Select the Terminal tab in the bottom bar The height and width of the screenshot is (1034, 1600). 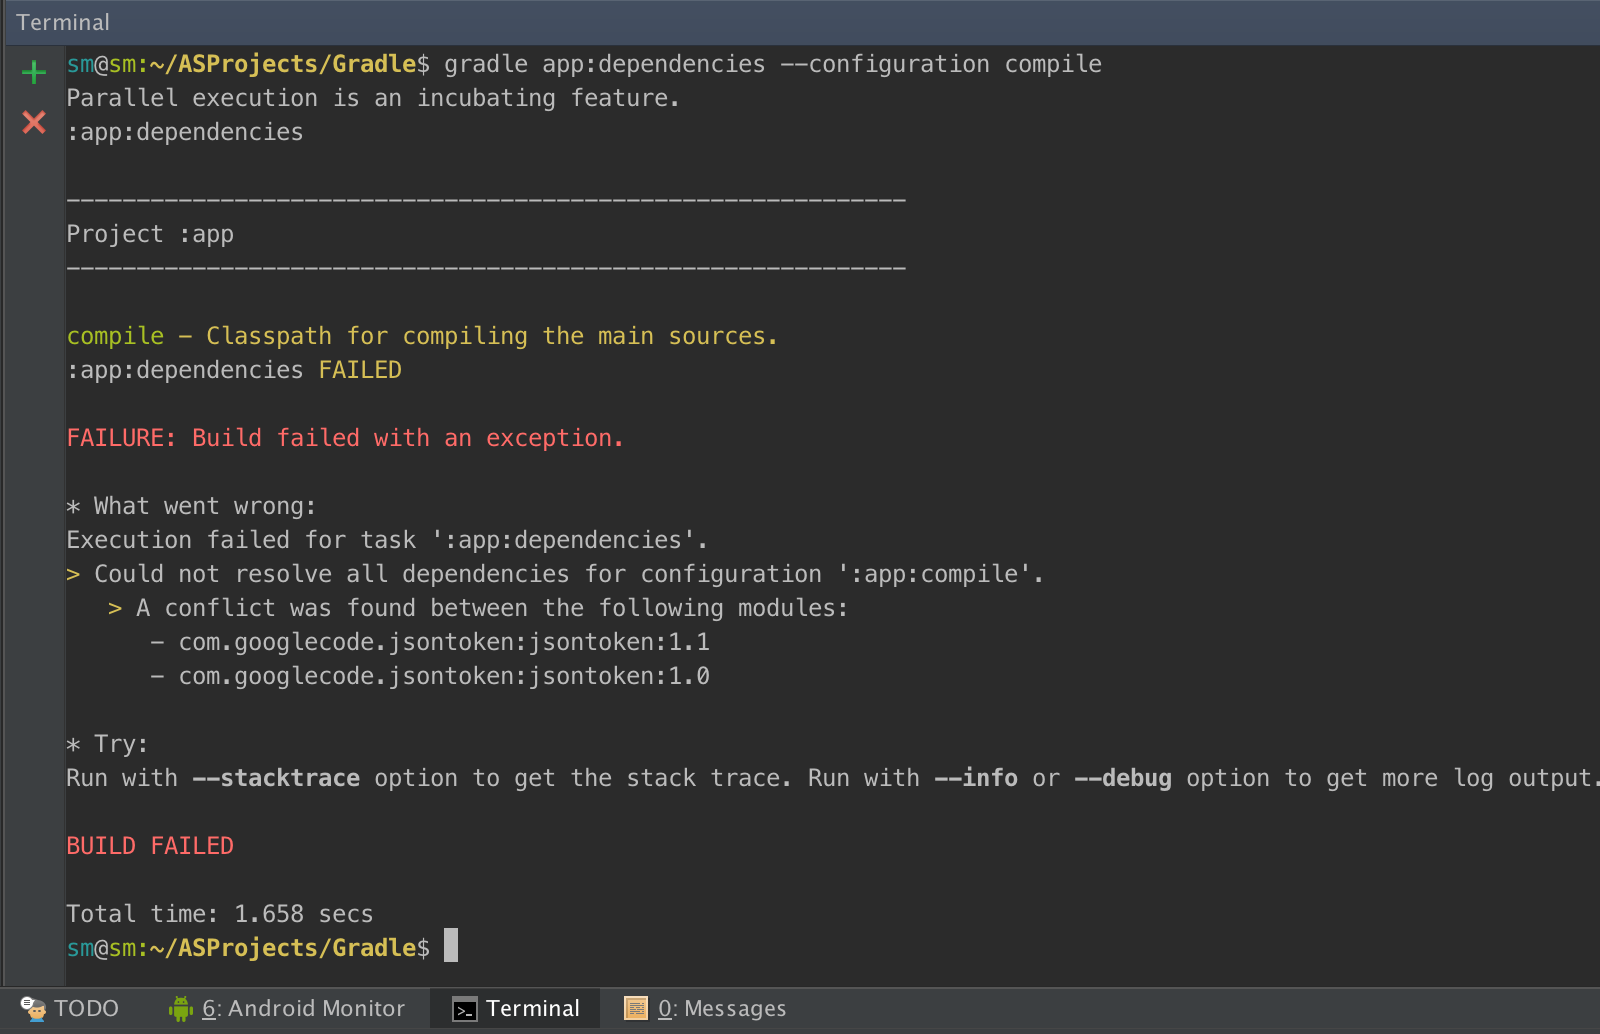pos(532,1008)
